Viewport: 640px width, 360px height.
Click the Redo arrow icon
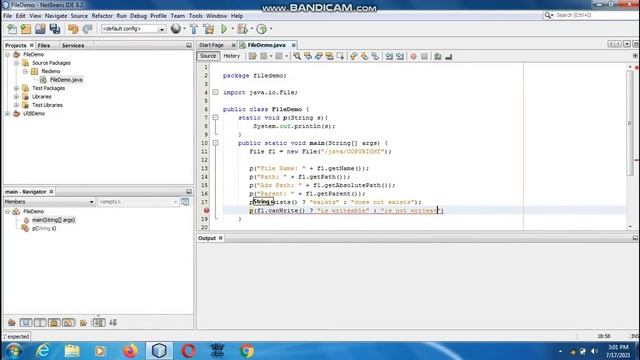[87, 29]
